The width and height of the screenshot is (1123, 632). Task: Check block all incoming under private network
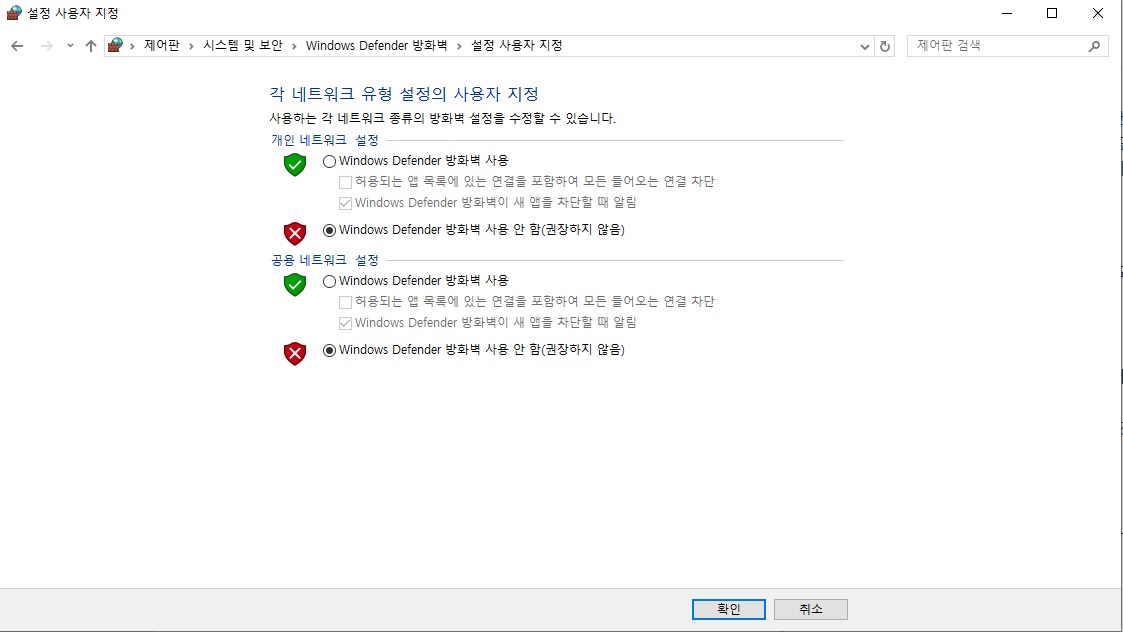pos(345,182)
